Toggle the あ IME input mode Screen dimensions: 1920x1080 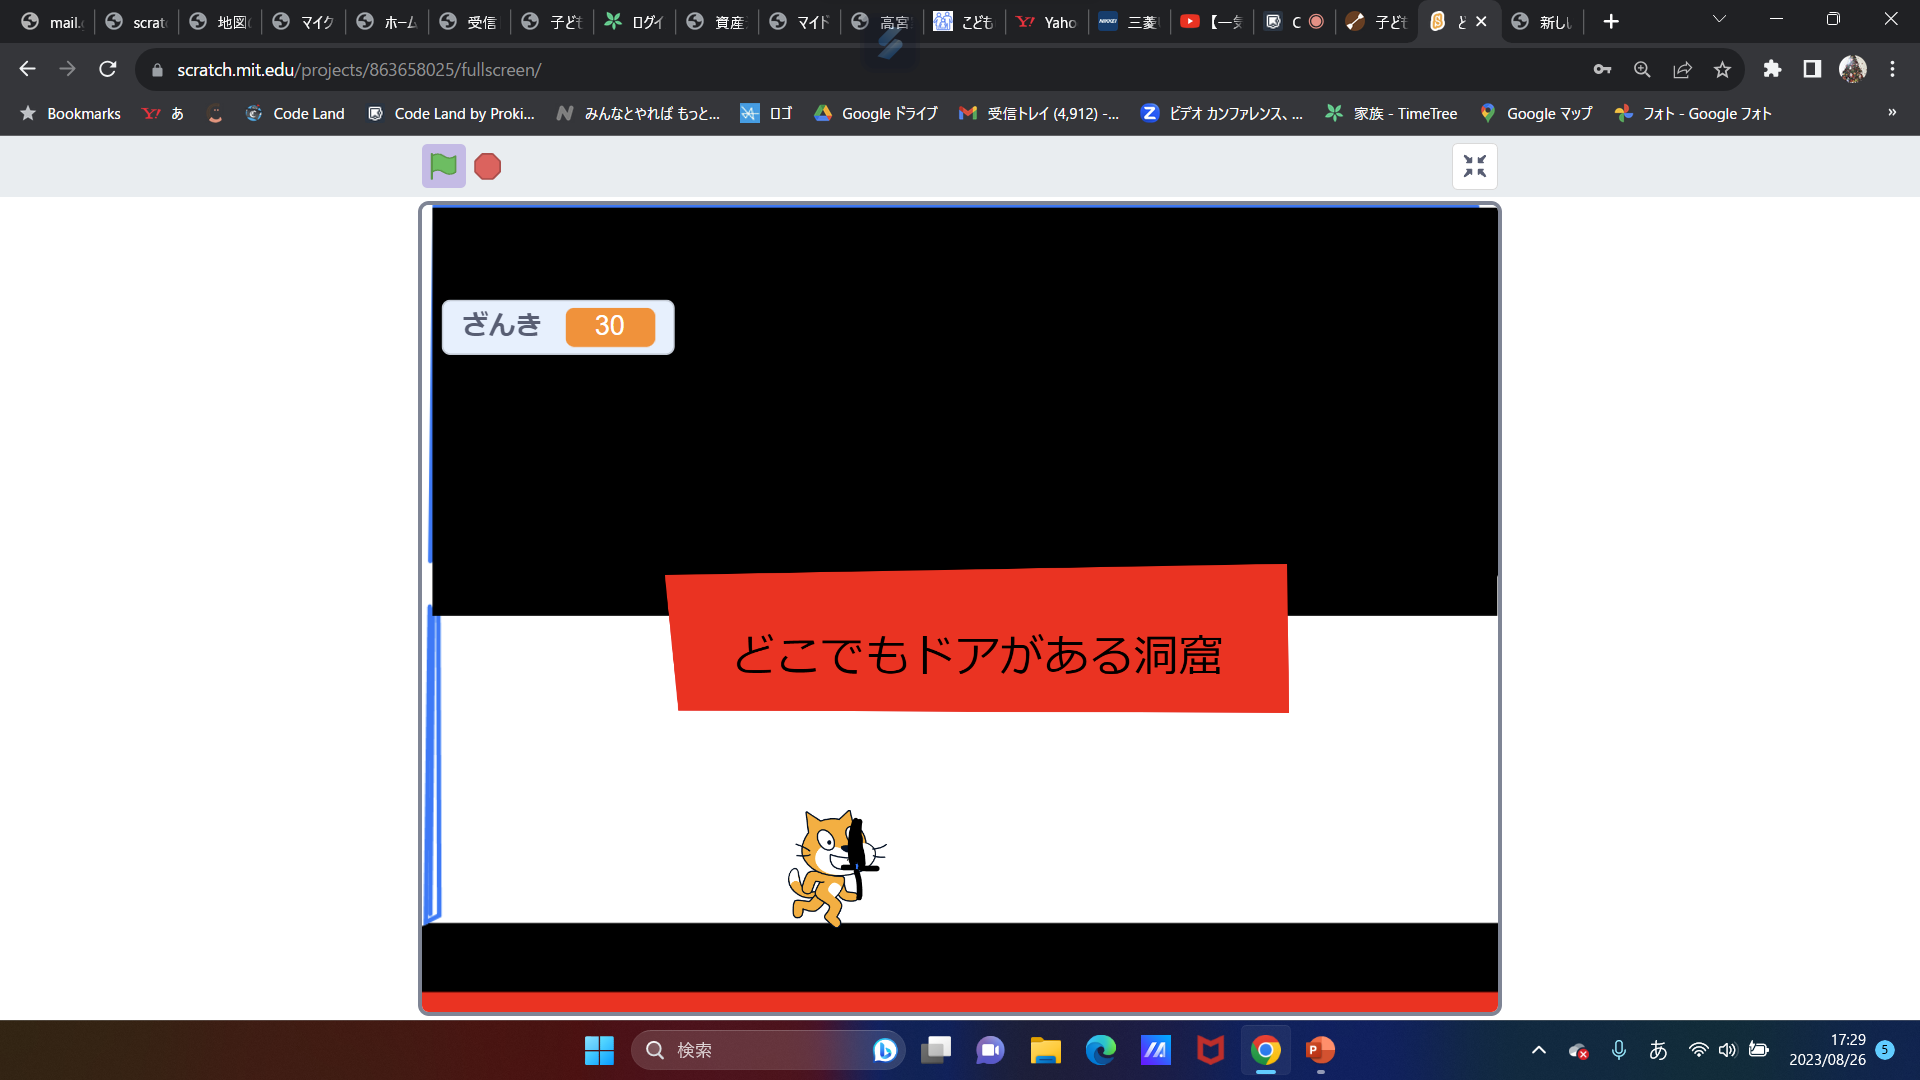(x=1658, y=1050)
